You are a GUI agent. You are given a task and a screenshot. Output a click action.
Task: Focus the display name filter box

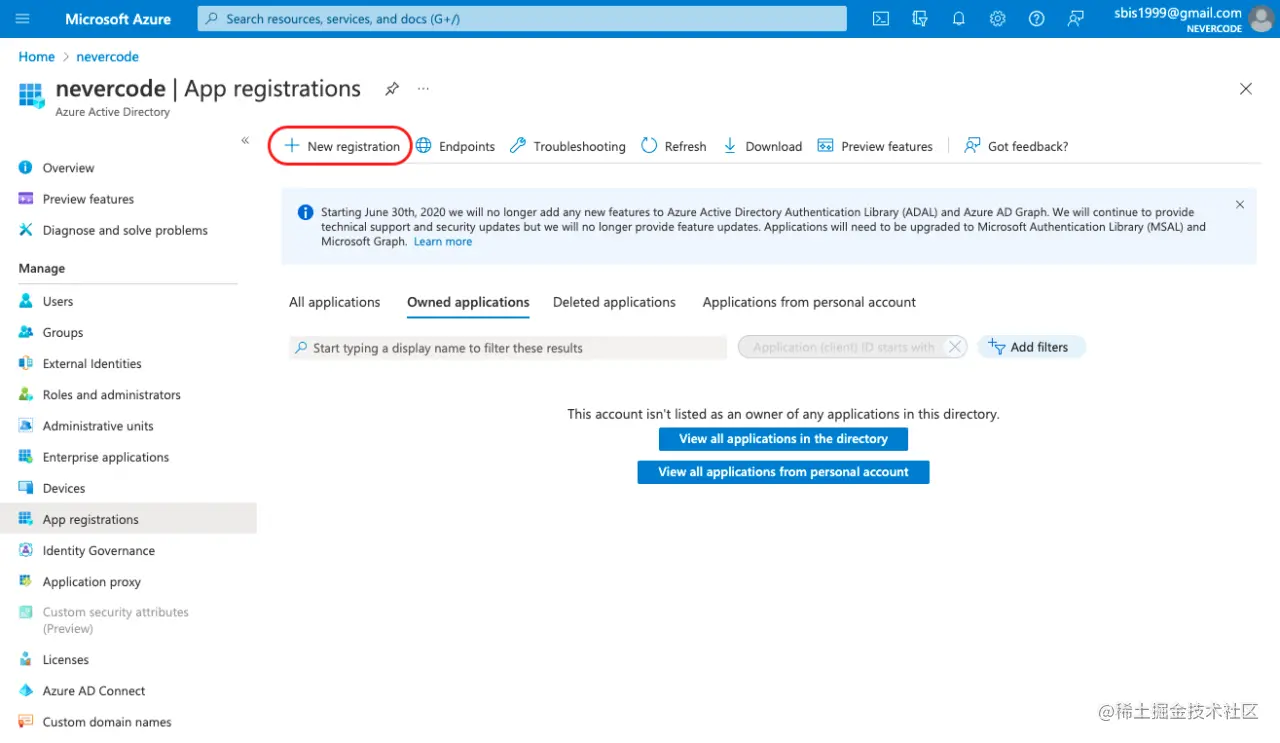tap(508, 348)
